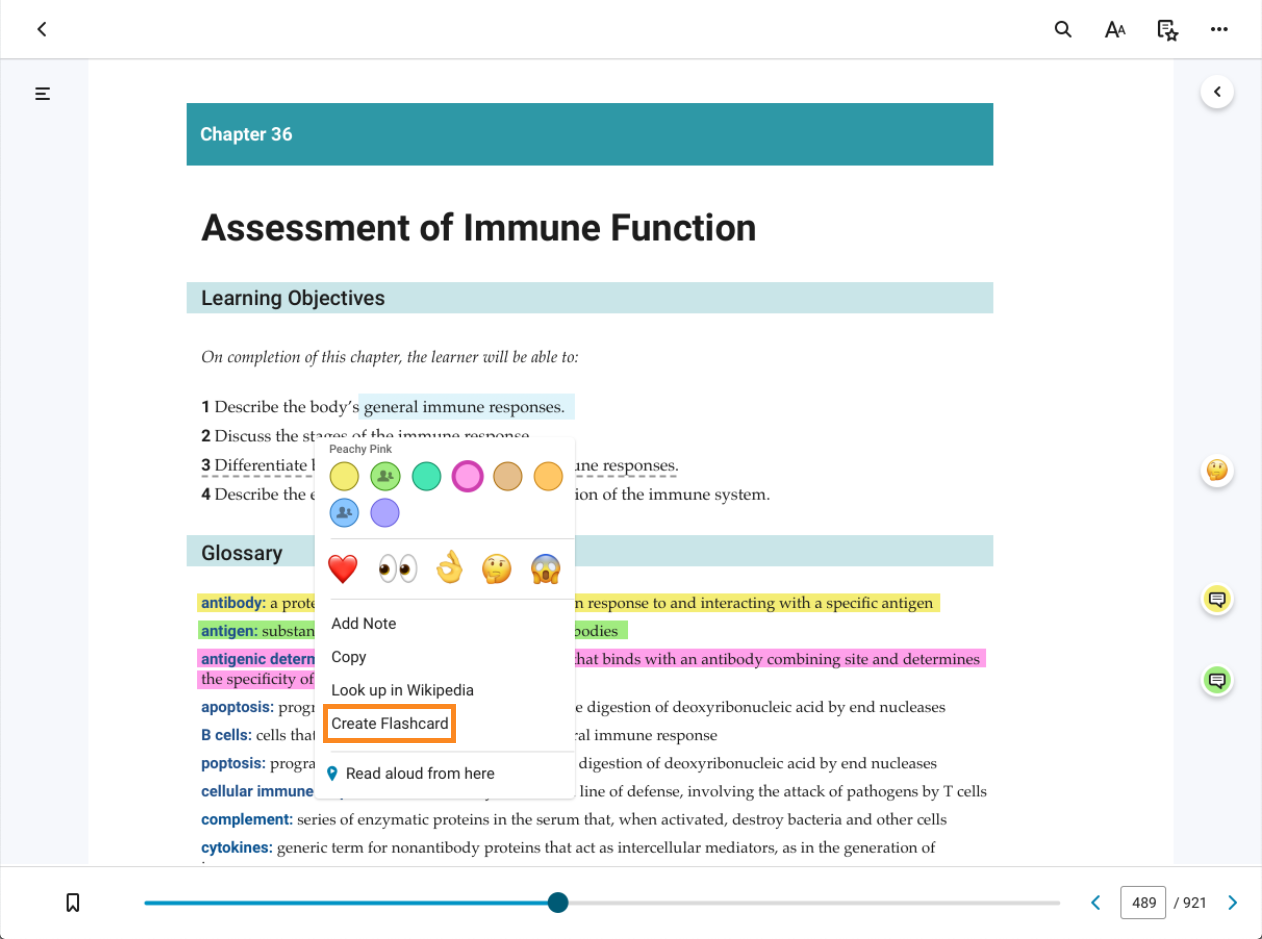
Task: Open table of contents menu icon
Action: pos(43,94)
